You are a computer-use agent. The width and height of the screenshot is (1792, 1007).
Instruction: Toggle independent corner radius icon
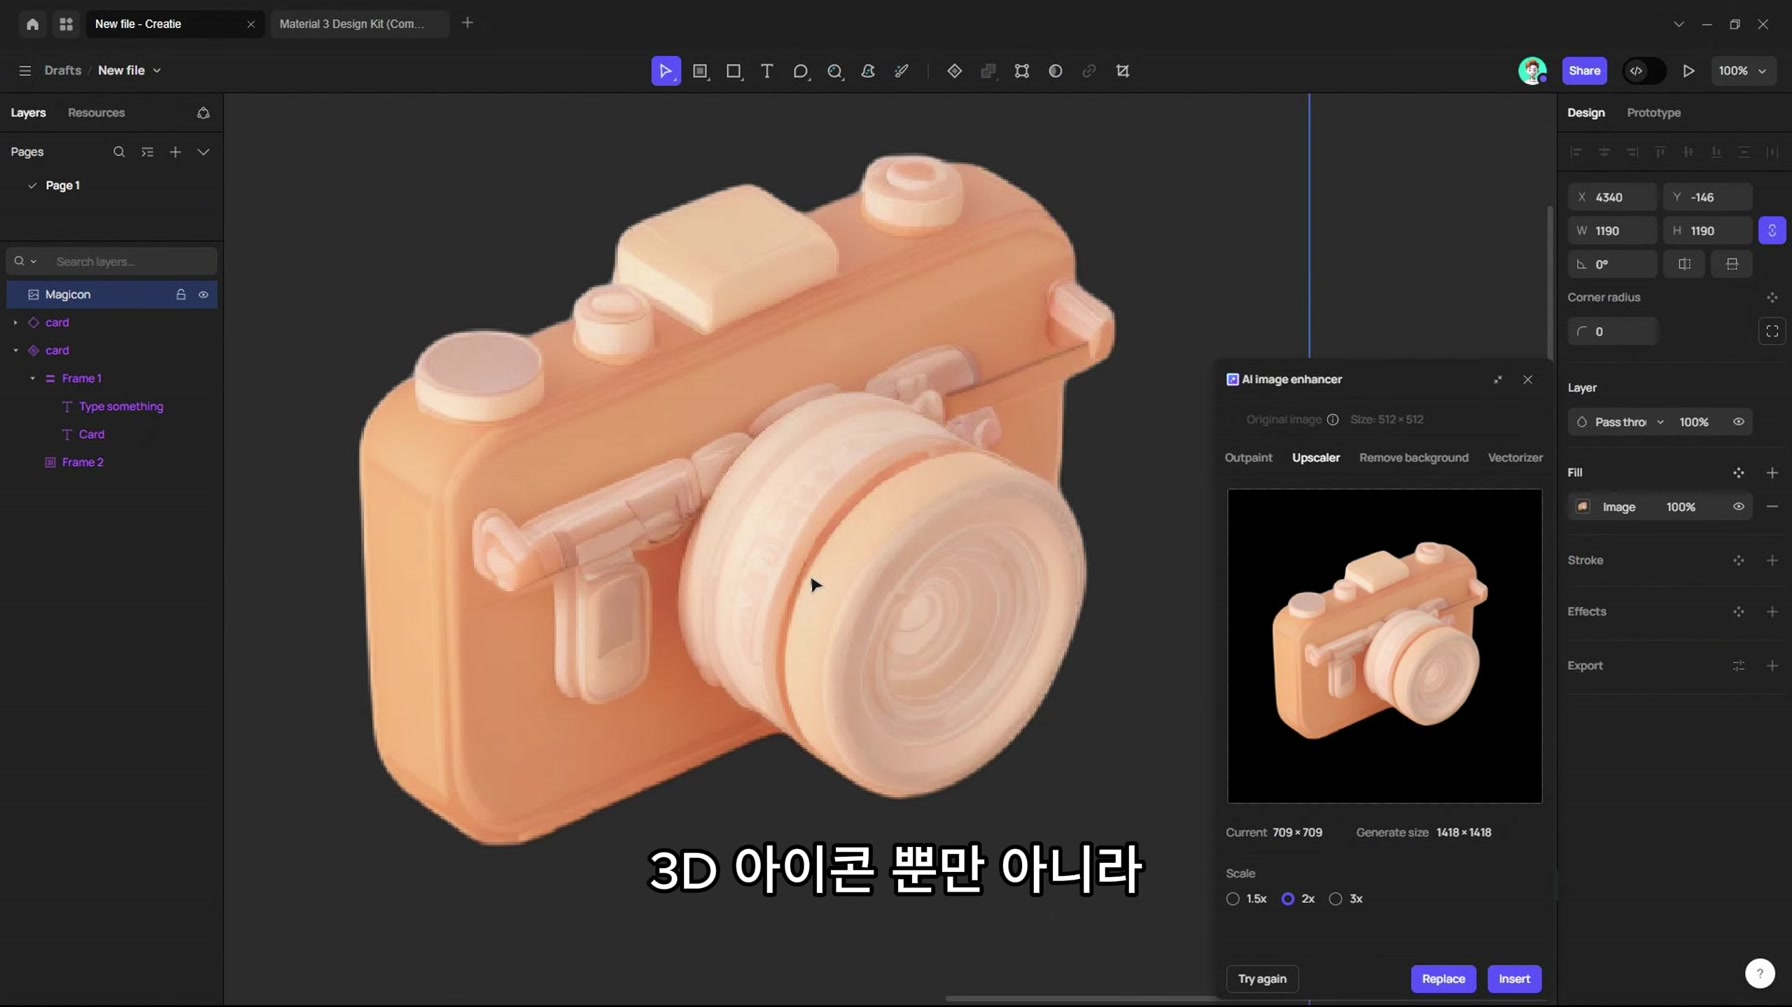[1771, 332]
